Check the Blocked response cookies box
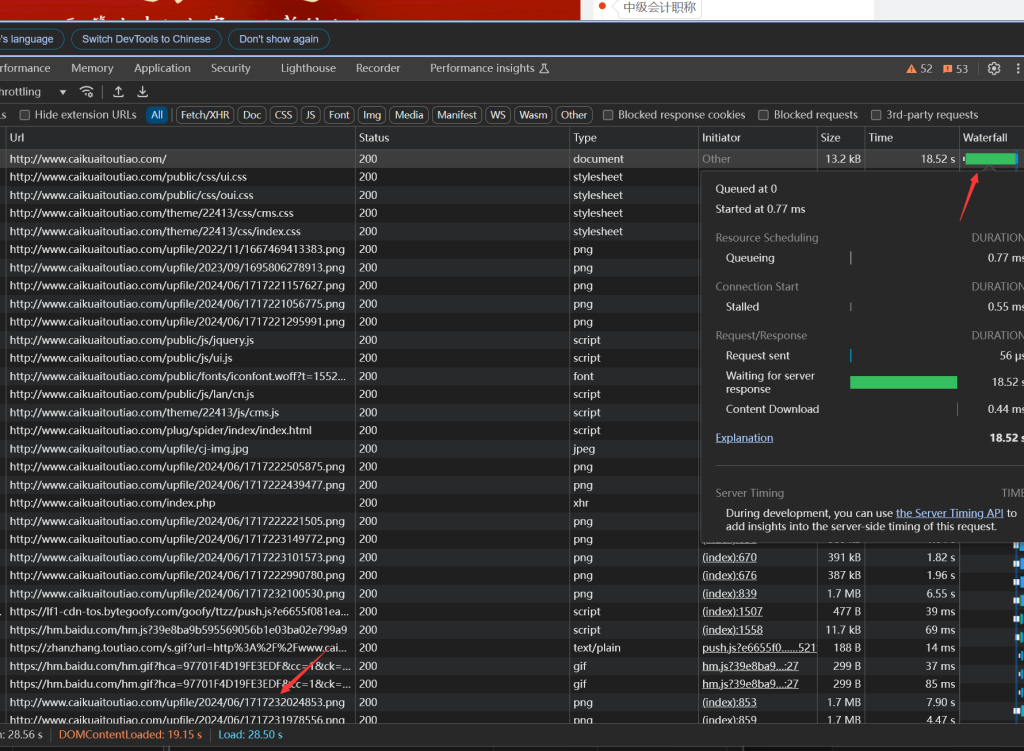The image size is (1024, 751). [609, 115]
